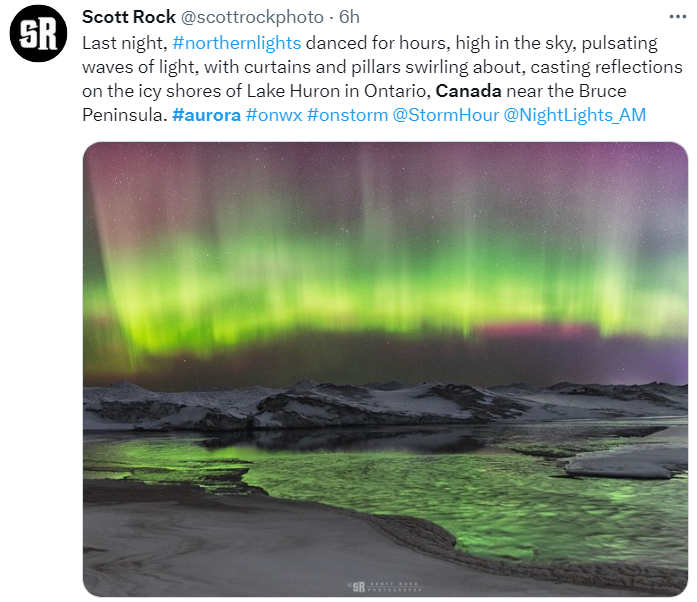Open the #northernlights hashtag
This screenshot has height=602, width=697.
tap(236, 43)
